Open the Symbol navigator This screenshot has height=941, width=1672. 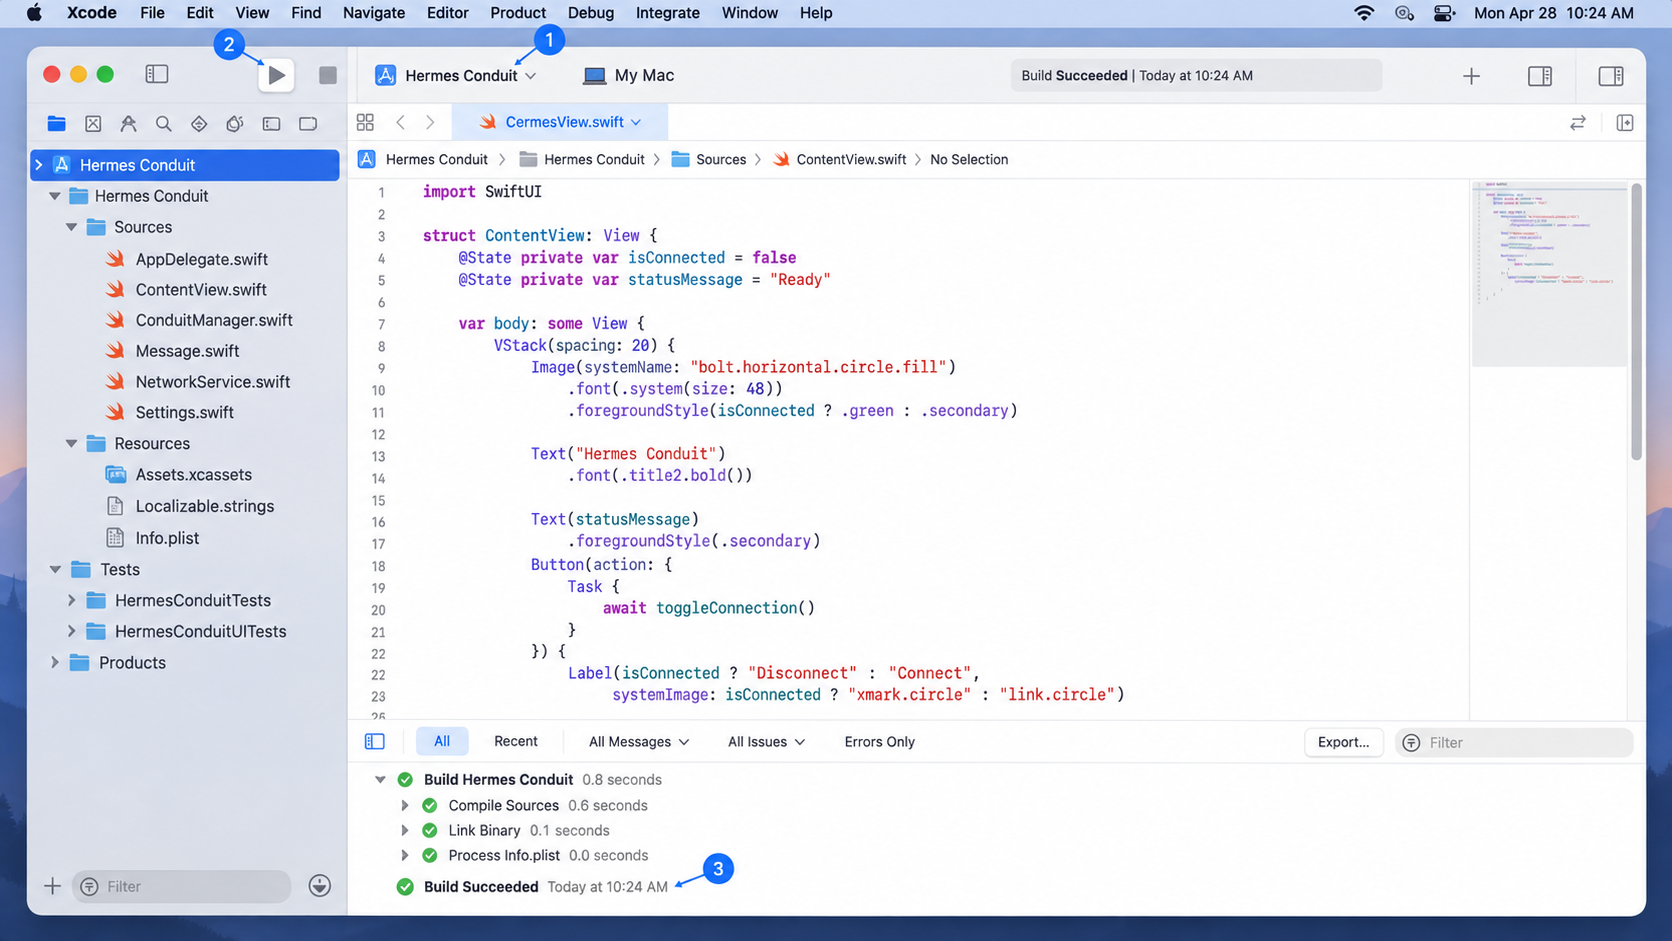129,124
